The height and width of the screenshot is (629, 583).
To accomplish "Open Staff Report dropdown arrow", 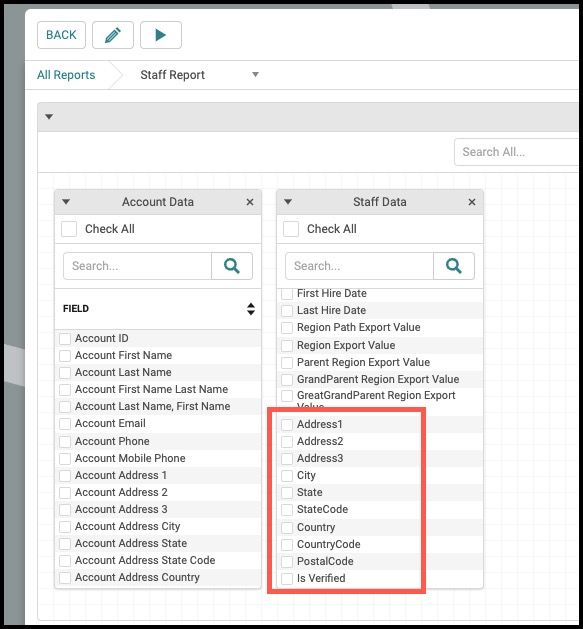I will [255, 75].
